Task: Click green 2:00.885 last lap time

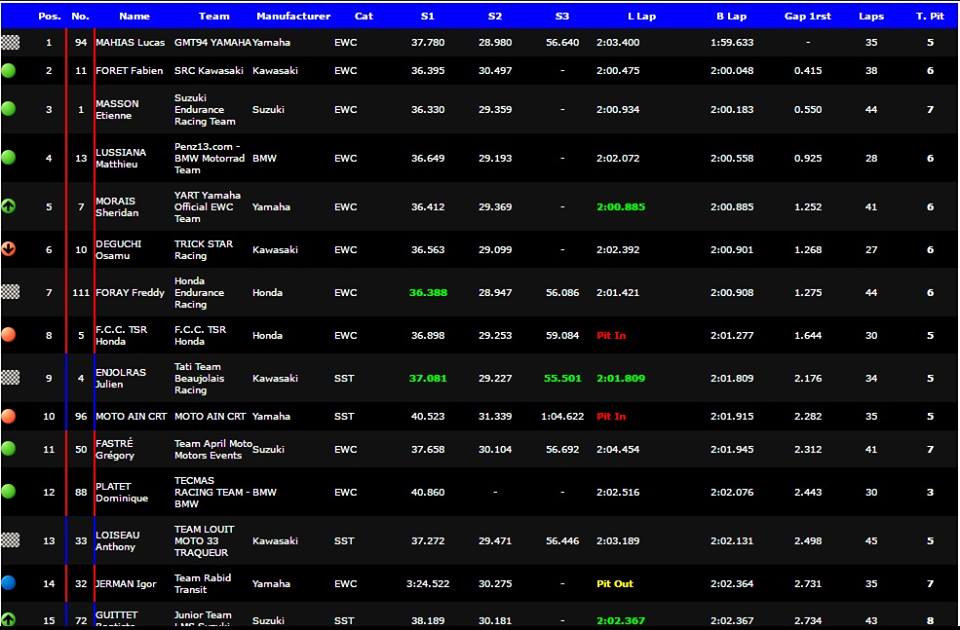Action: [x=620, y=207]
